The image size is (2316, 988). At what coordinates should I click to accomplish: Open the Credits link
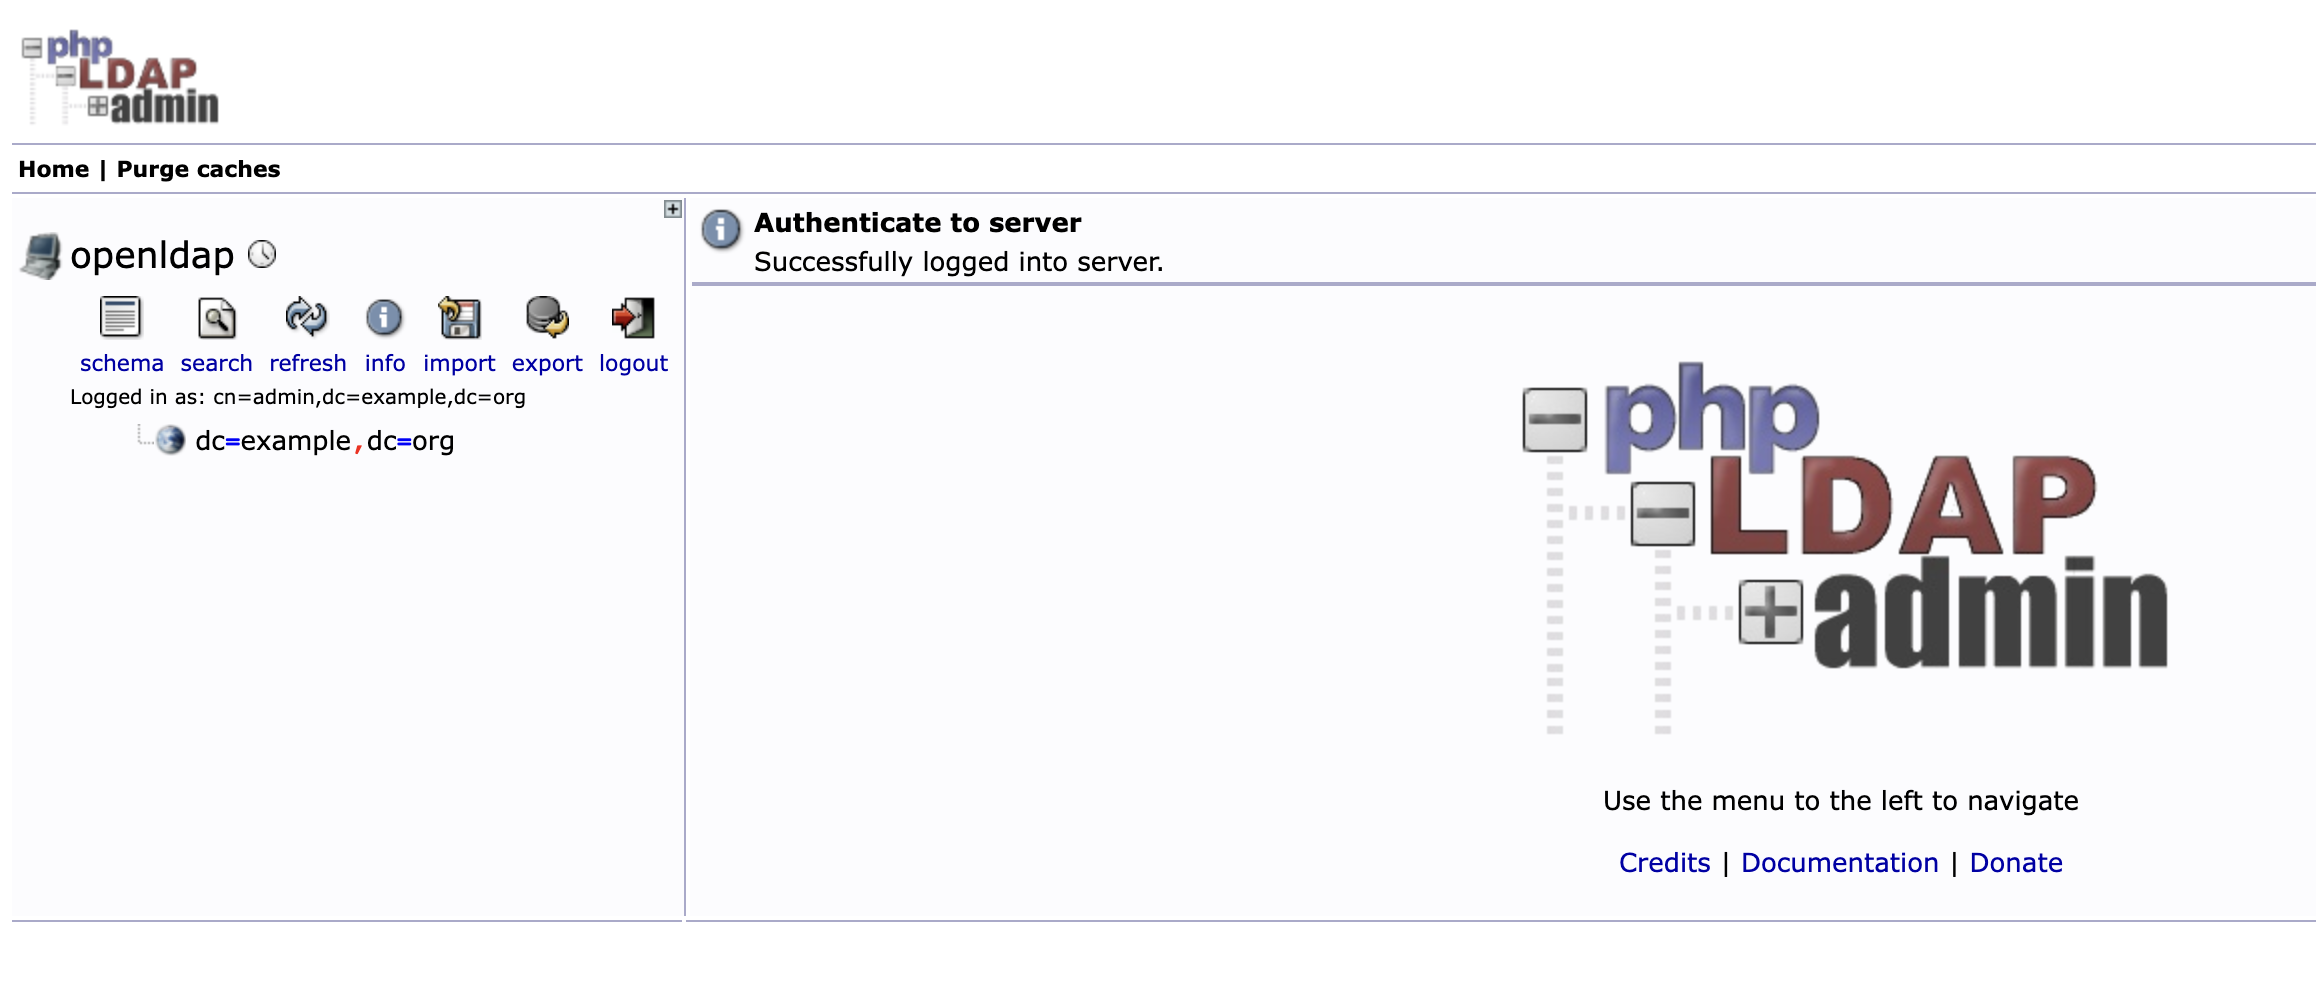pyautogui.click(x=1665, y=862)
